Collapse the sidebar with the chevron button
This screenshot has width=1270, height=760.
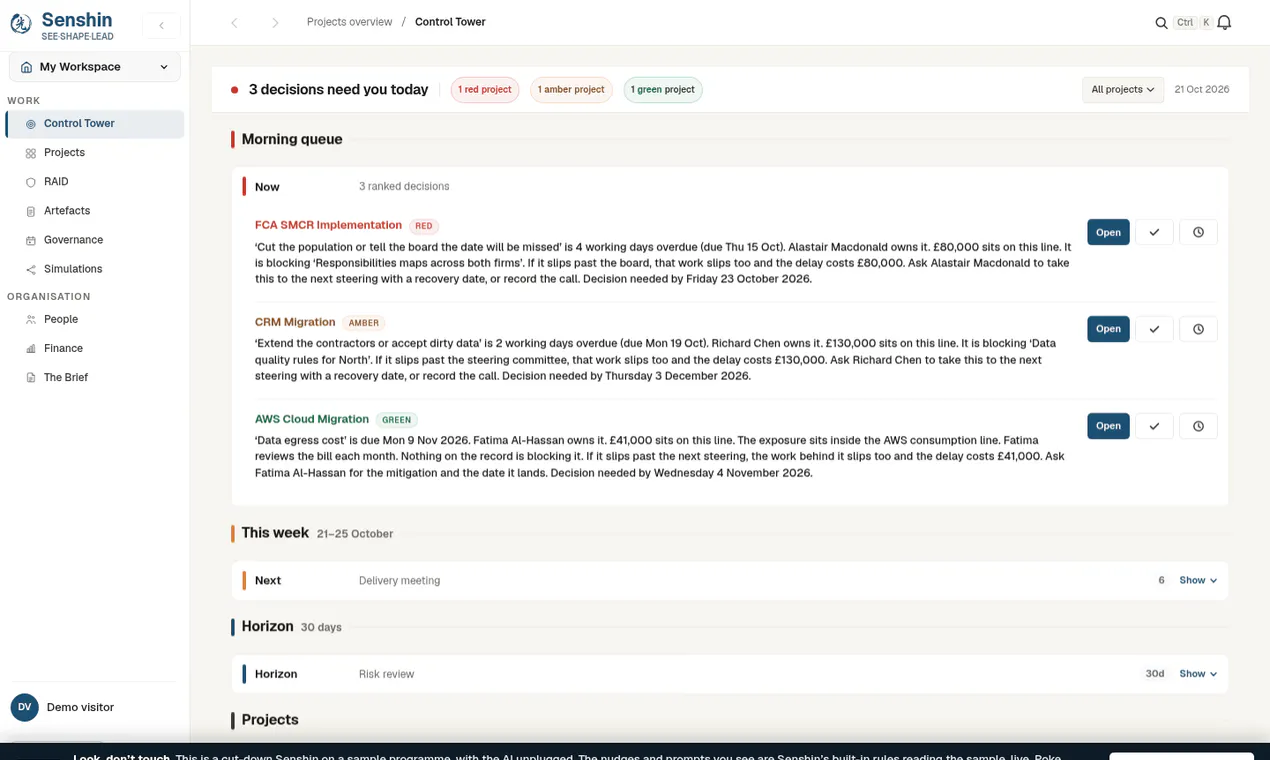coord(161,25)
